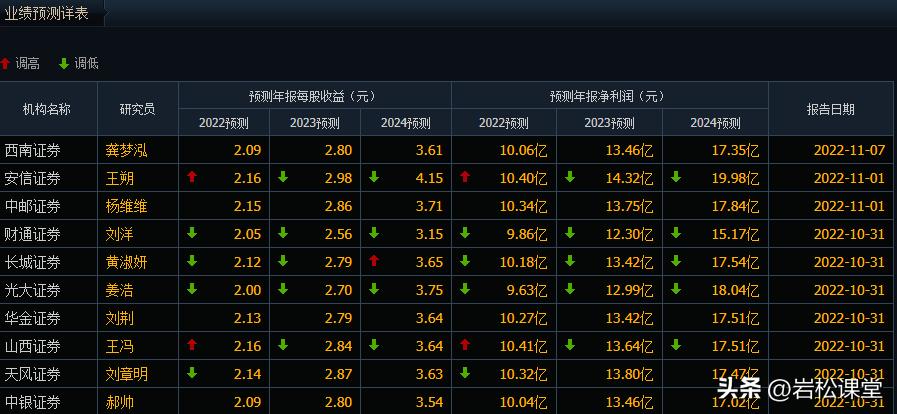Click the red 调高 legend arrow icon
Image resolution: width=897 pixels, height=414 pixels.
coord(5,63)
